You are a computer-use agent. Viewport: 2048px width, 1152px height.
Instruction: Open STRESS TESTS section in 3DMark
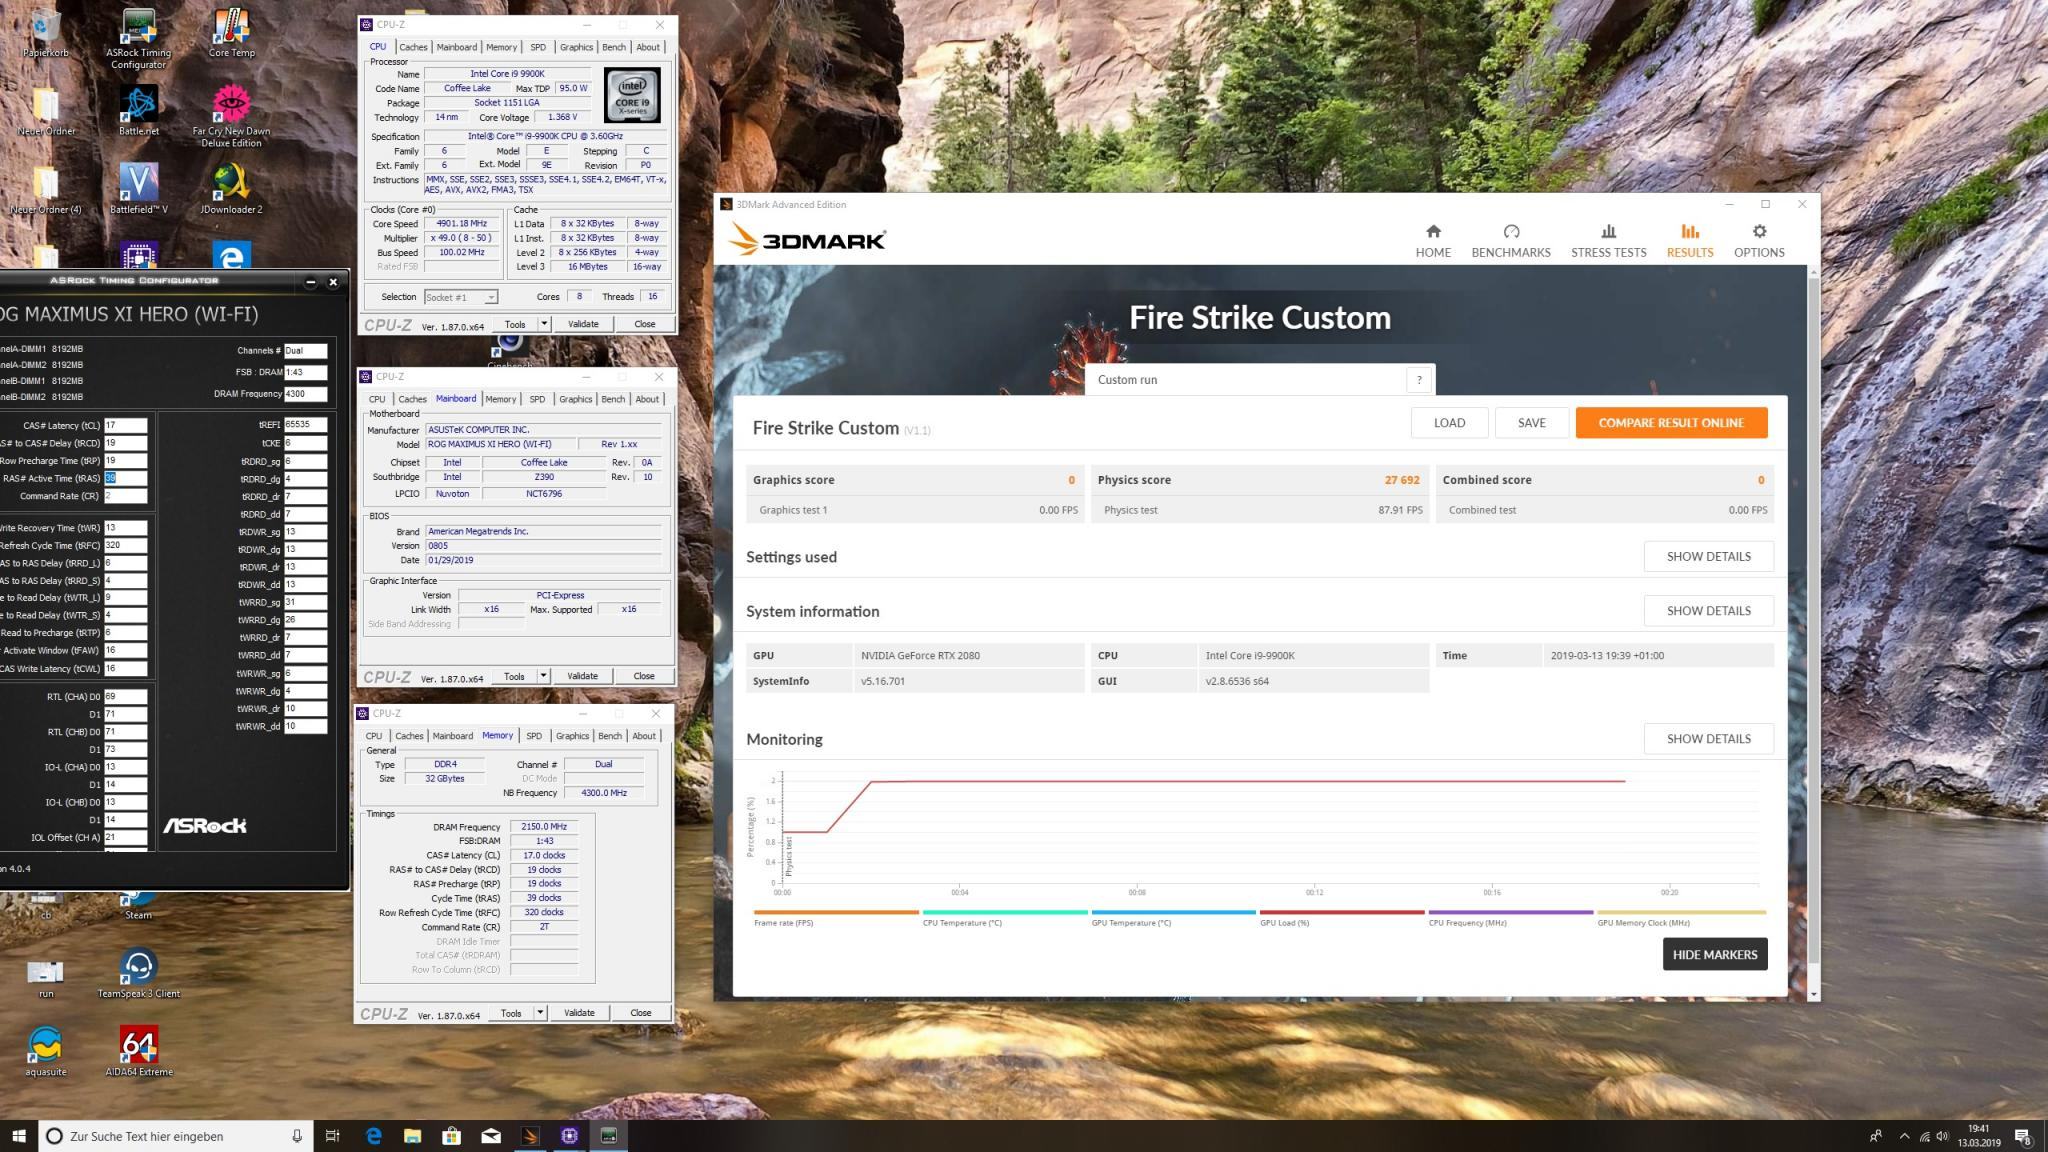(x=1608, y=241)
